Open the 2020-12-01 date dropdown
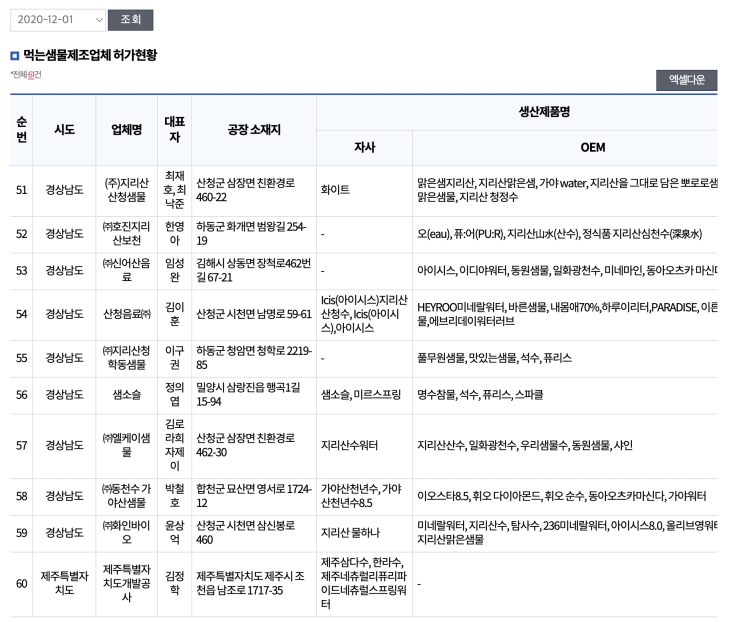743x622 pixels. pos(58,20)
